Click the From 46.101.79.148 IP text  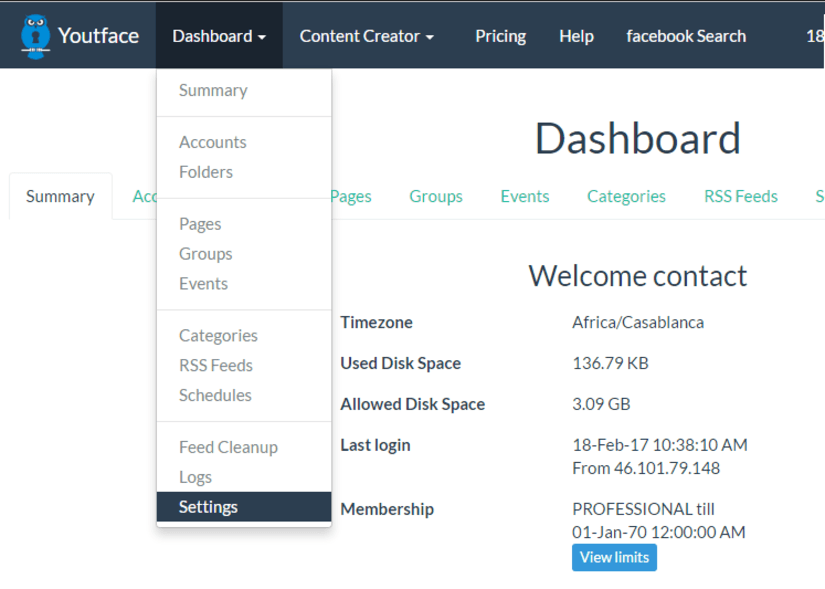point(646,468)
